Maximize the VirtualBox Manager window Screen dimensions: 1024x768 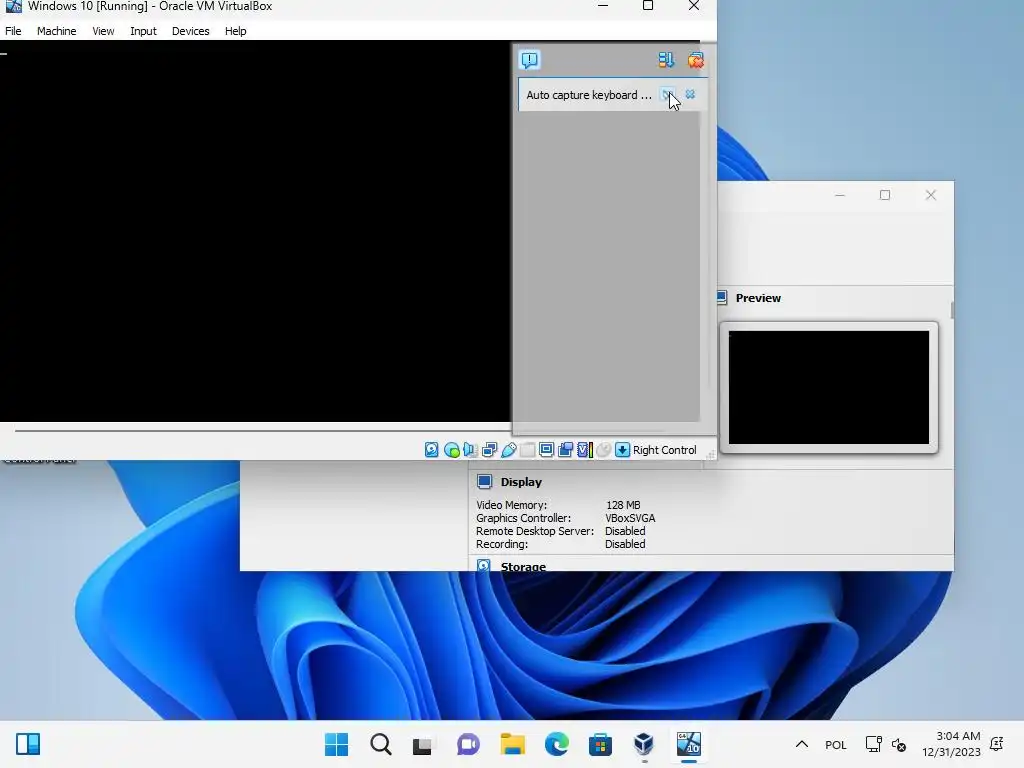point(885,195)
